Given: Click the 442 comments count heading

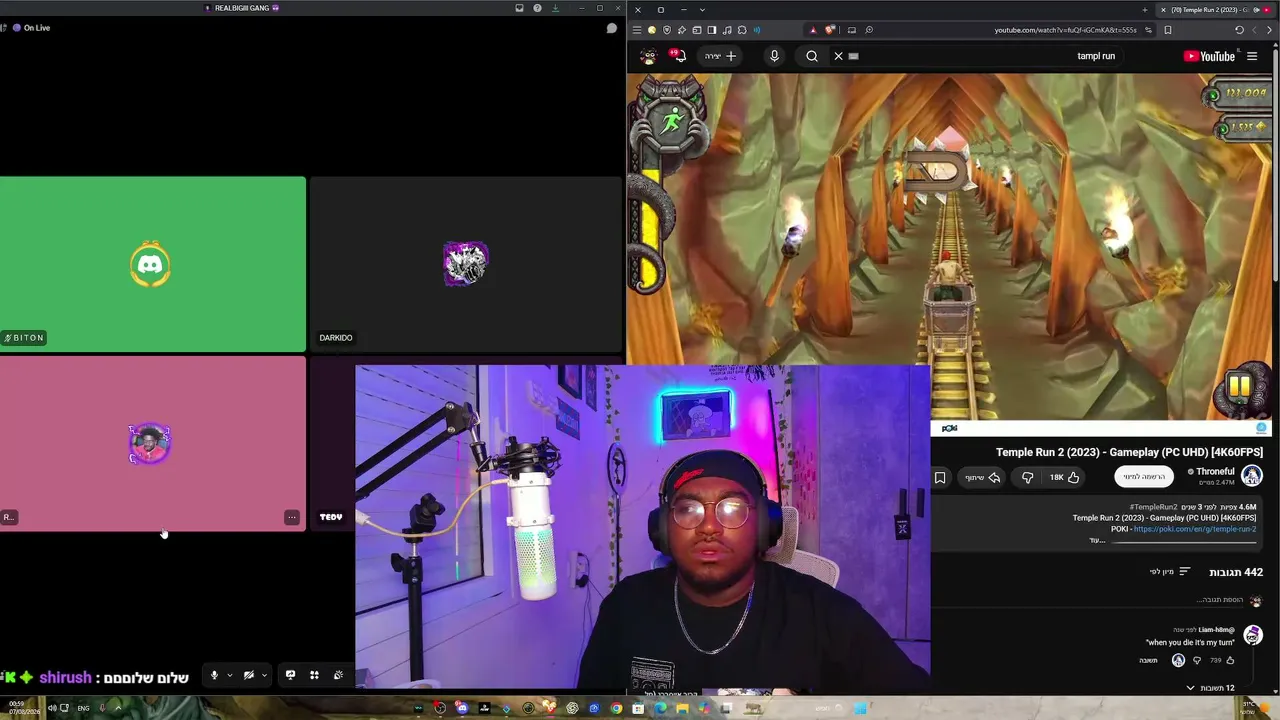Looking at the screenshot, I should coord(1236,572).
